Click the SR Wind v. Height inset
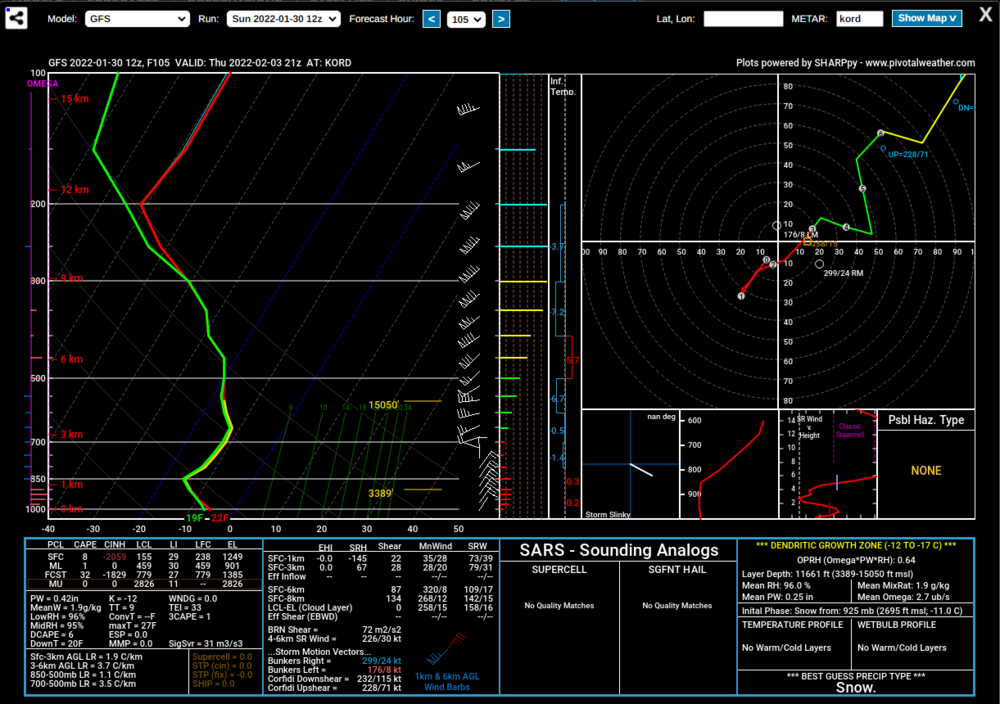This screenshot has width=1000, height=704. (828, 464)
